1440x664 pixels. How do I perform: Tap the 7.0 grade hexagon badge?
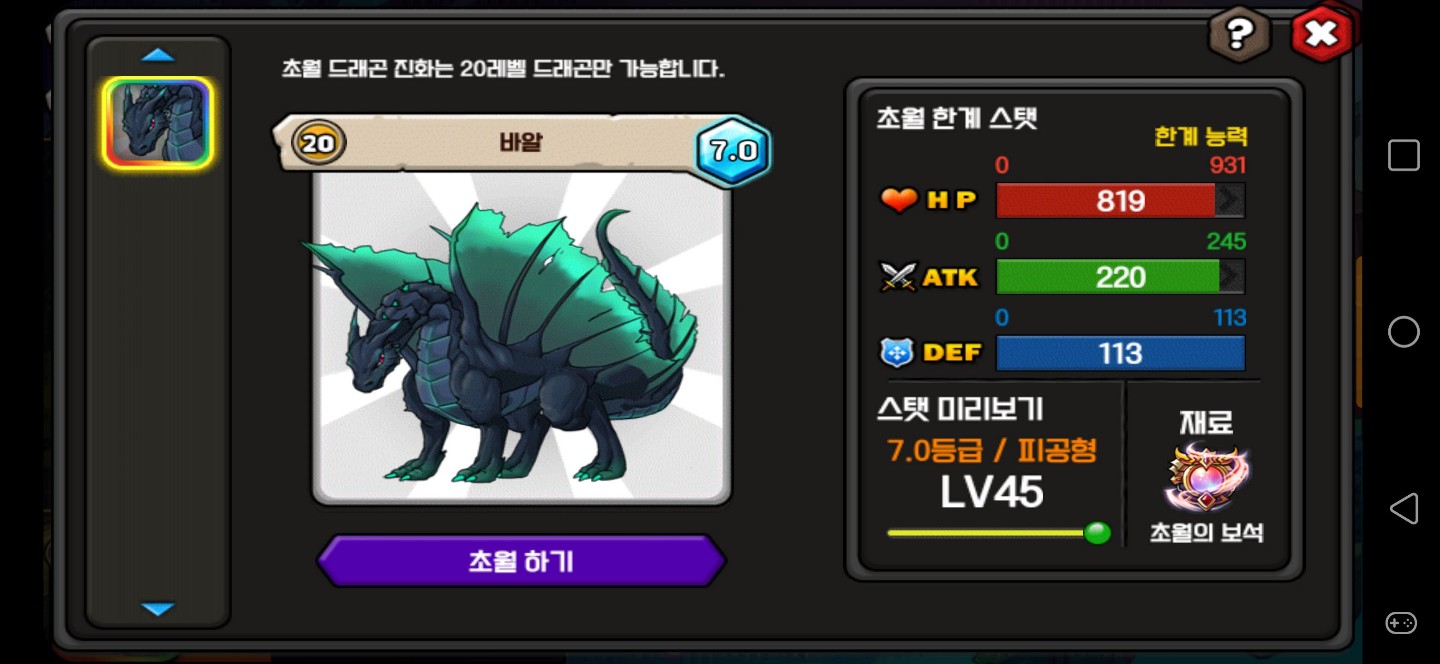coord(733,151)
